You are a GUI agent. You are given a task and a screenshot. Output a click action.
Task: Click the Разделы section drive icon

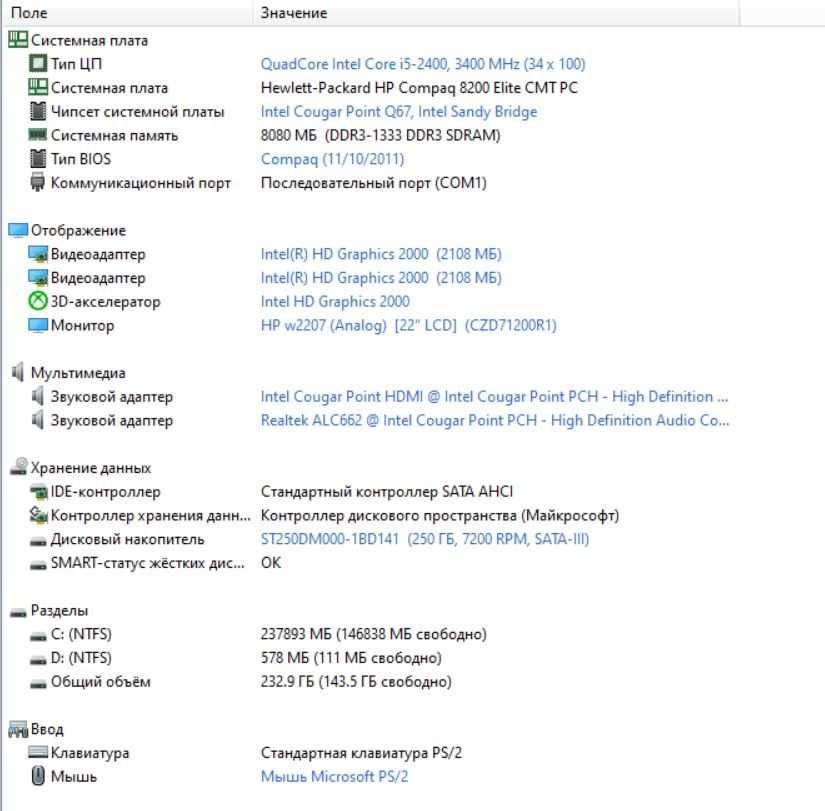click(x=18, y=612)
